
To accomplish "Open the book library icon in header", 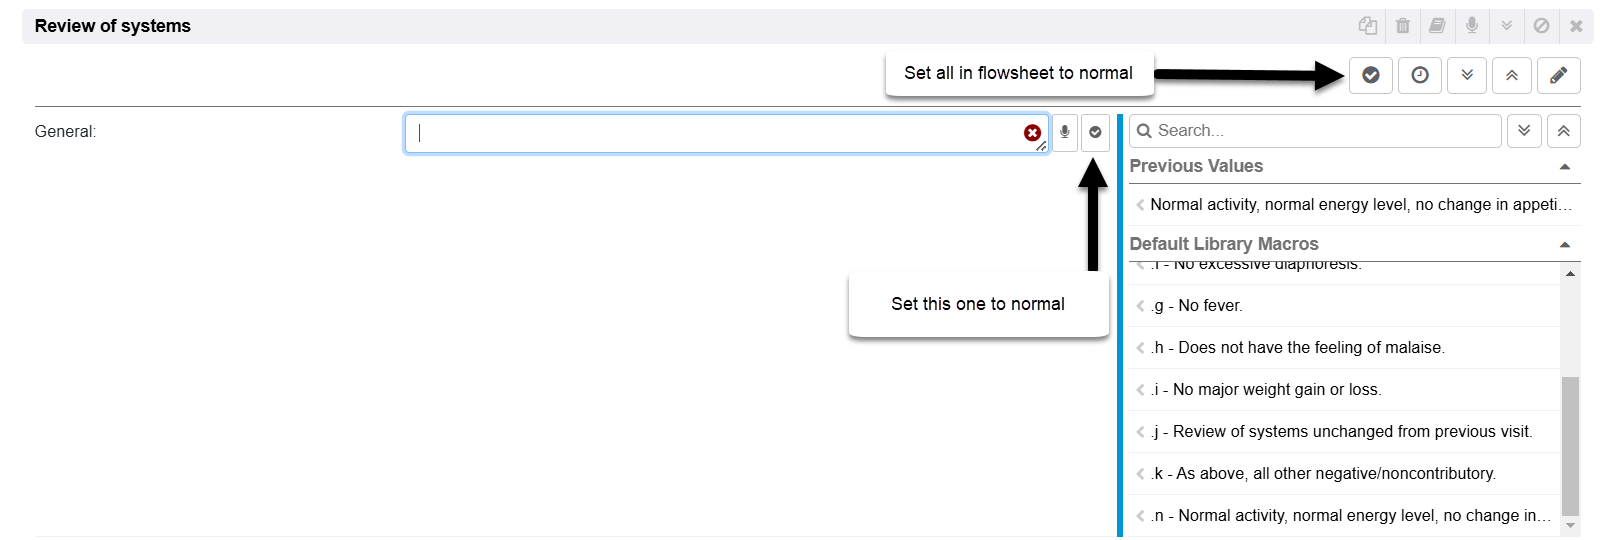I will click(1437, 26).
